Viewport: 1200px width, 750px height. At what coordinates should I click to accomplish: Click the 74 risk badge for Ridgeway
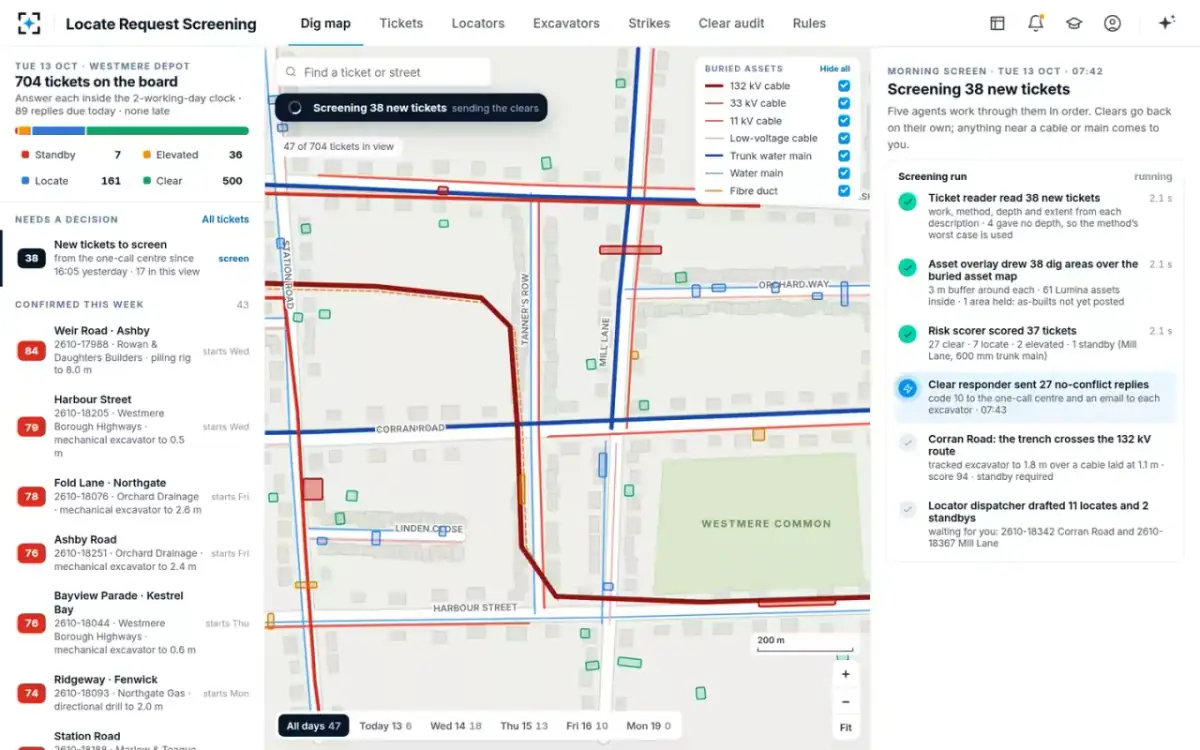coord(31,693)
